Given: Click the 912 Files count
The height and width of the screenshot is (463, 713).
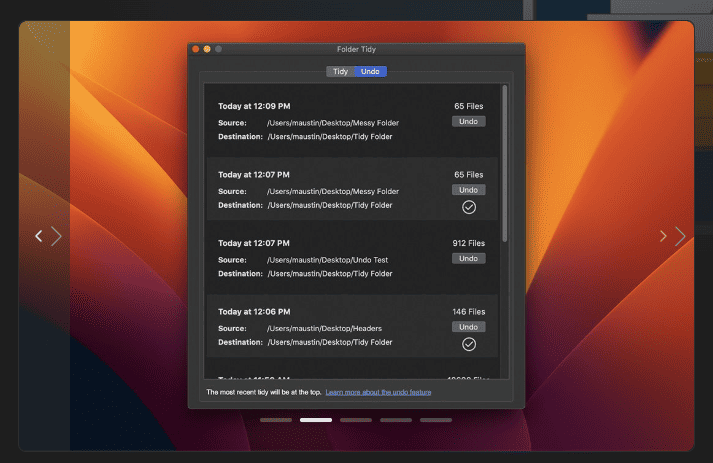Looking at the screenshot, I should [x=469, y=243].
